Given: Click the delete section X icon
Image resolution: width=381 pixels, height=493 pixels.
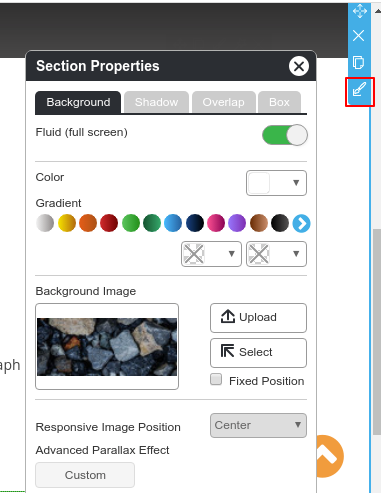Looking at the screenshot, I should click(359, 35).
